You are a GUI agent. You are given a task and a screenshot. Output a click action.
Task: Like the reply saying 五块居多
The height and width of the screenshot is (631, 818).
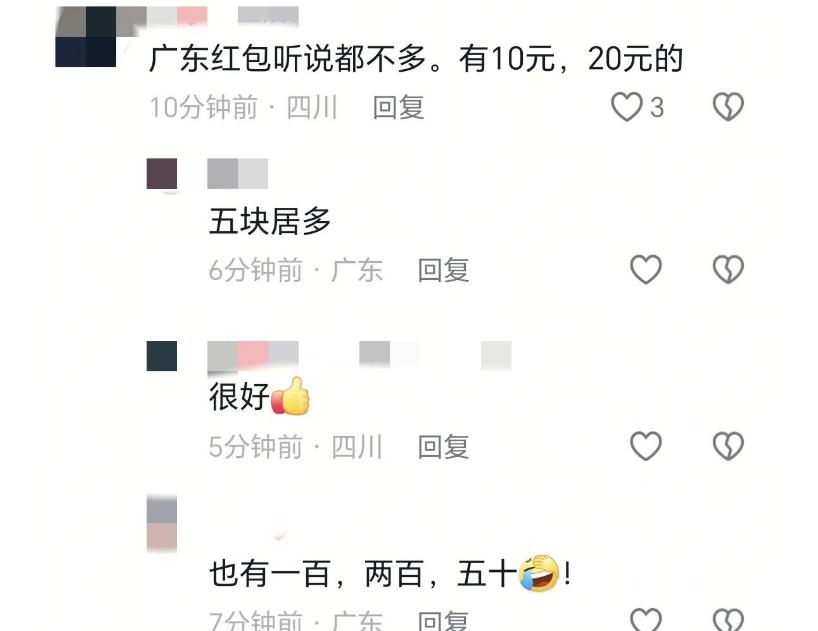646,269
